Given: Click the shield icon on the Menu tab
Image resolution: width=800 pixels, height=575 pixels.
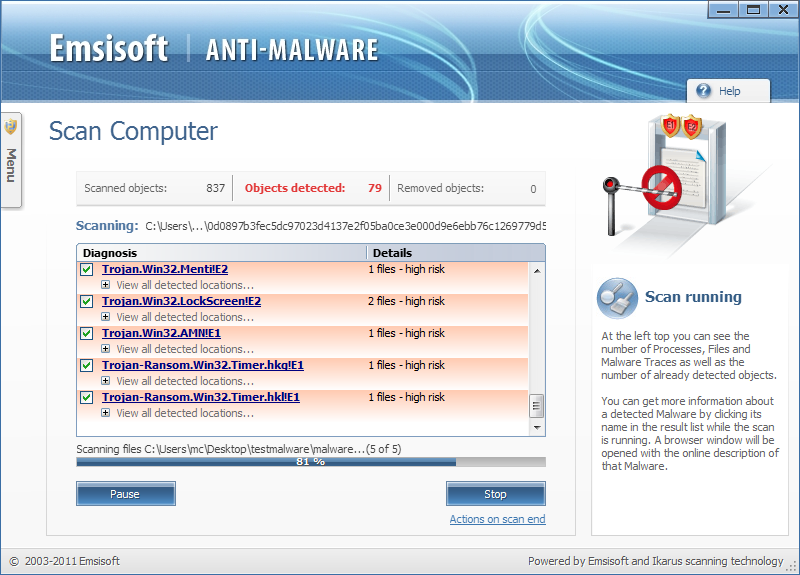Looking at the screenshot, I should [11, 127].
